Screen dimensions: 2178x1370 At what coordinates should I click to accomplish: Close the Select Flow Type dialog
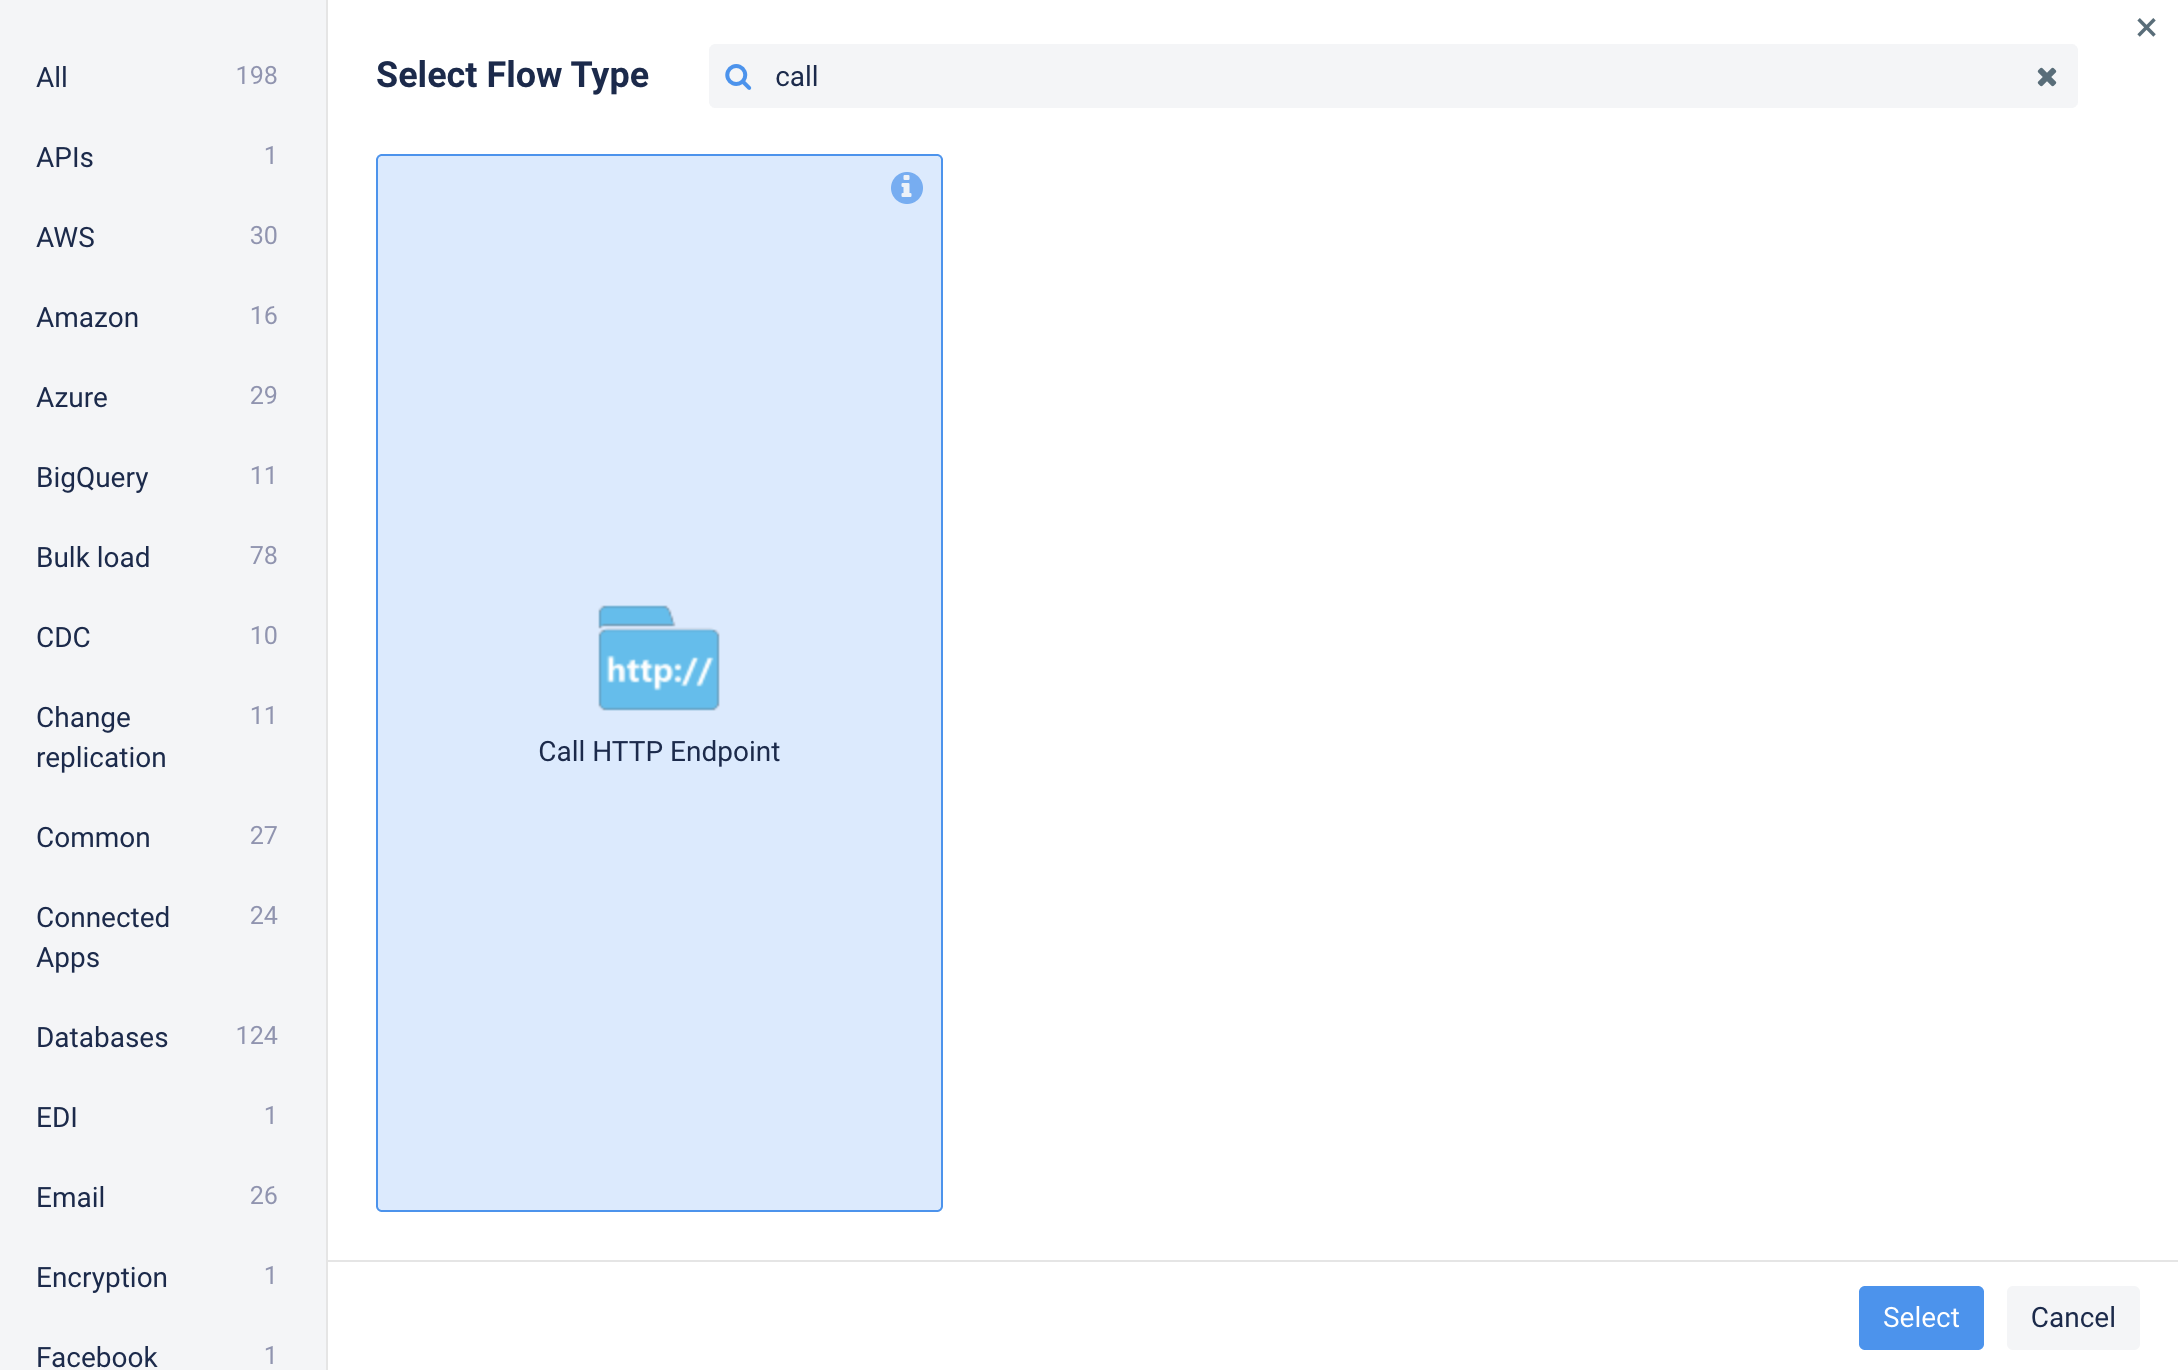[x=2146, y=28]
